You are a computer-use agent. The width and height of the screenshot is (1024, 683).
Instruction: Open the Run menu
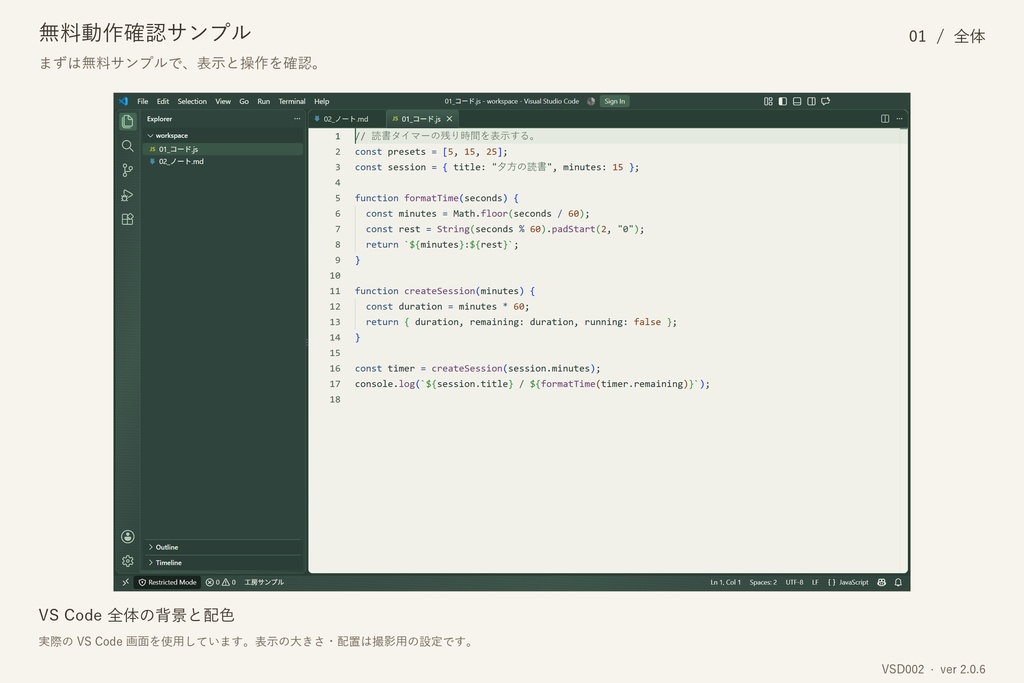pos(264,101)
